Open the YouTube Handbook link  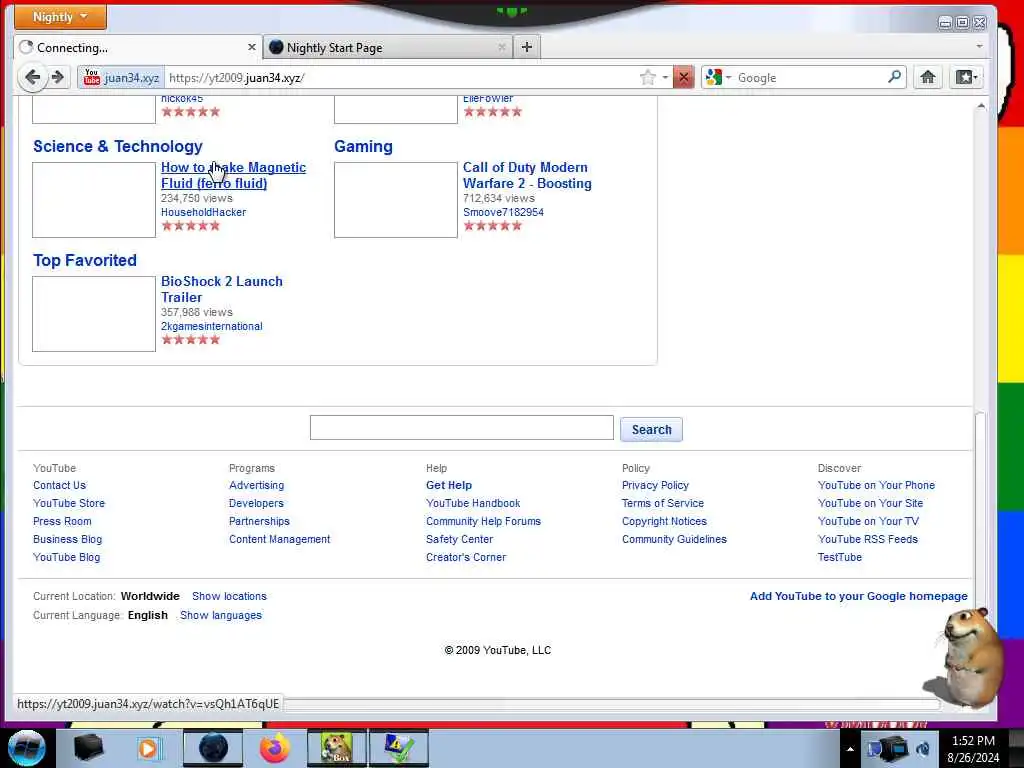click(473, 503)
